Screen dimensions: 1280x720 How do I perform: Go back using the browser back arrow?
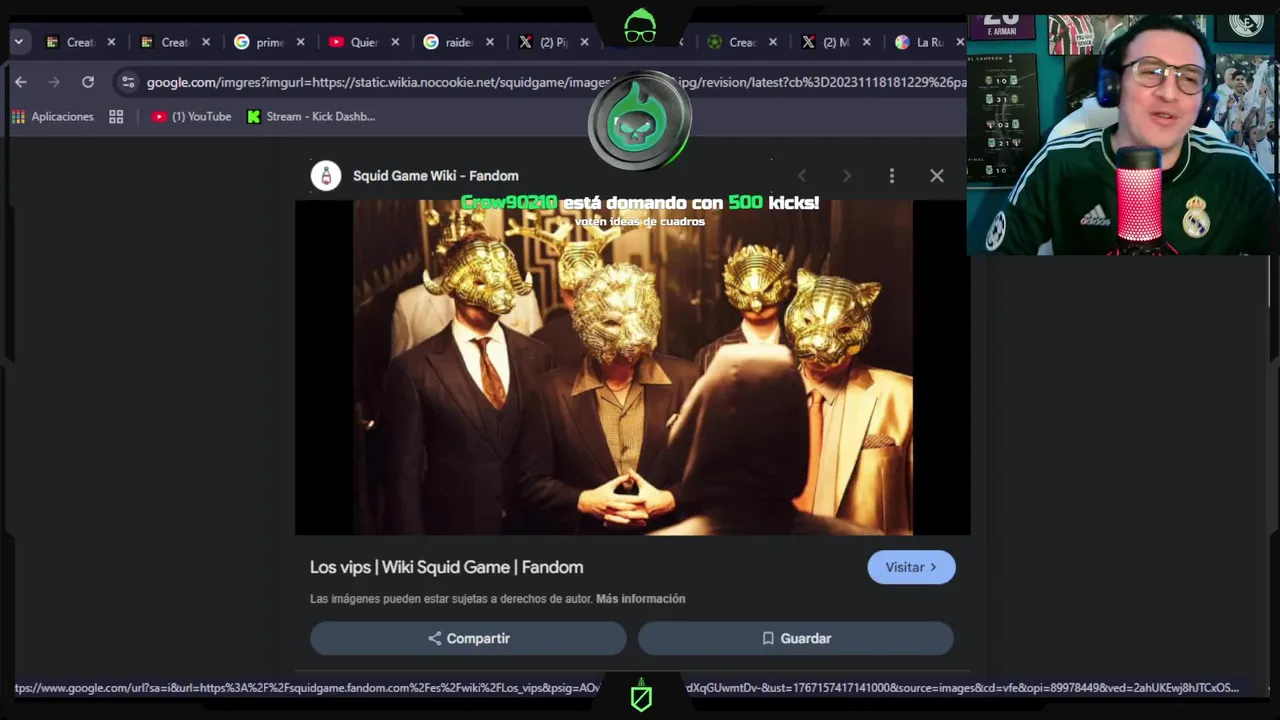21,82
